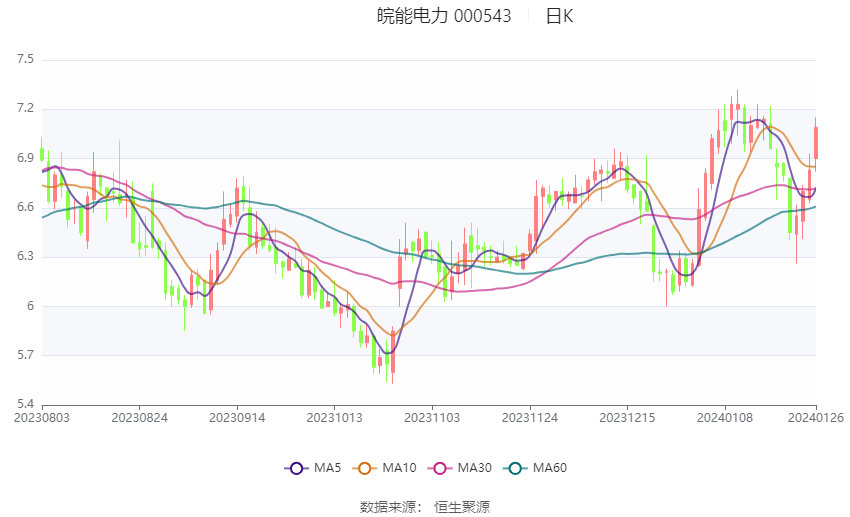The height and width of the screenshot is (517, 850).
Task: Click the 20240126 date axis label
Action: 816,418
